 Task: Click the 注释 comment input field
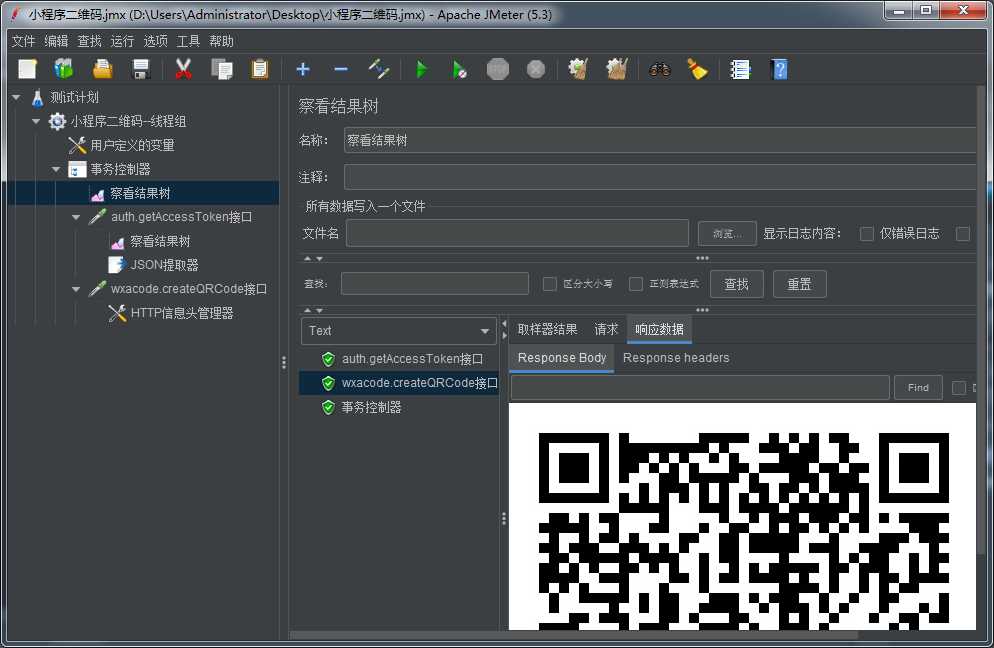(659, 177)
